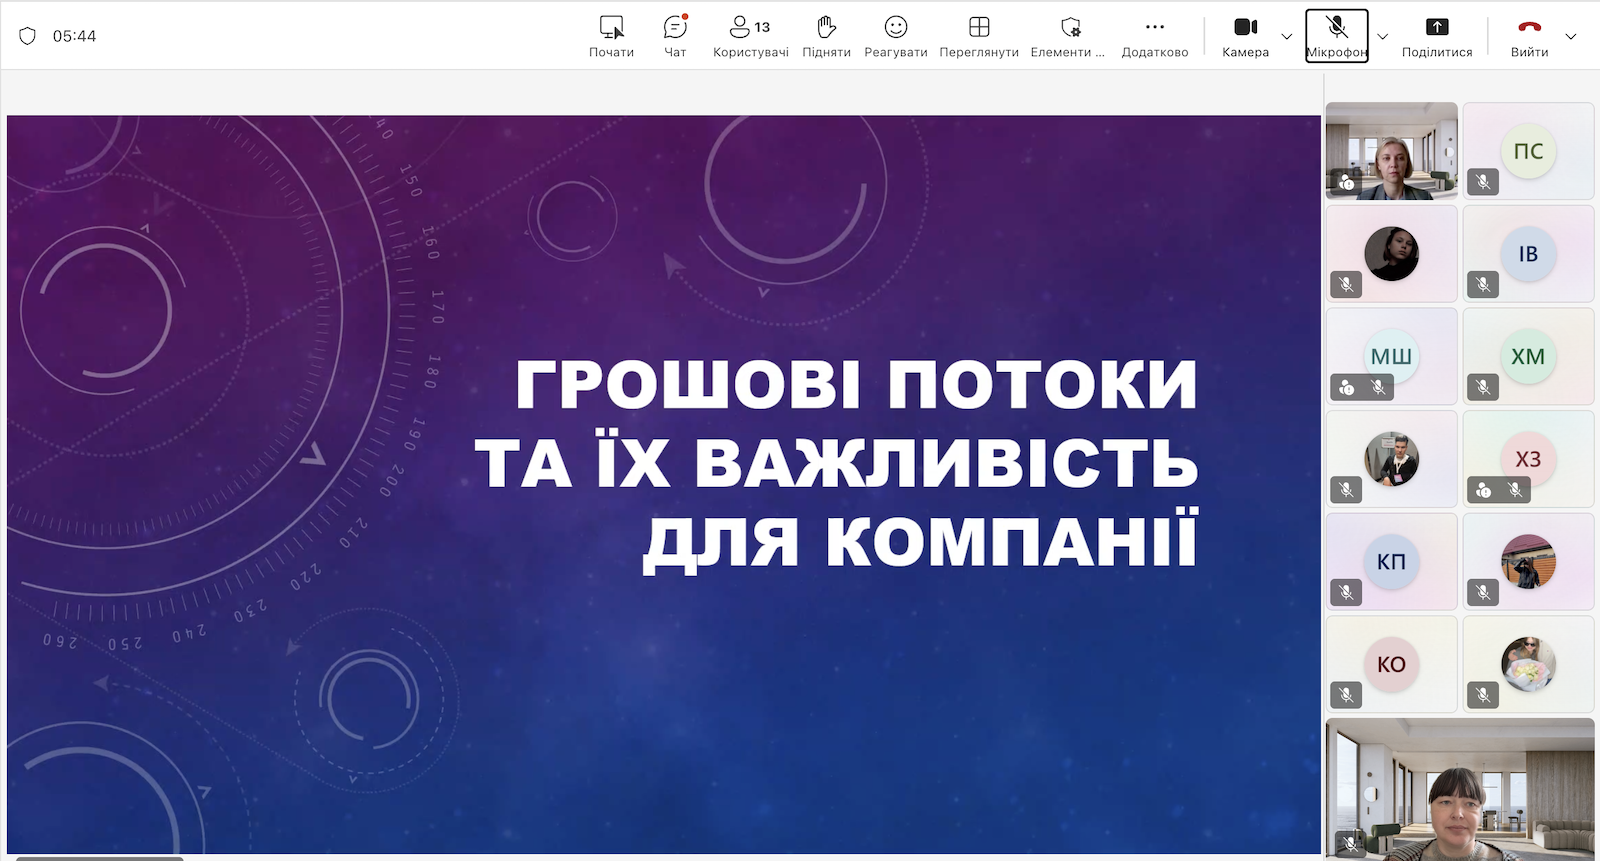Image resolution: width=1600 pixels, height=861 pixels.
Task: Open the Переглянути view options
Action: point(979,36)
